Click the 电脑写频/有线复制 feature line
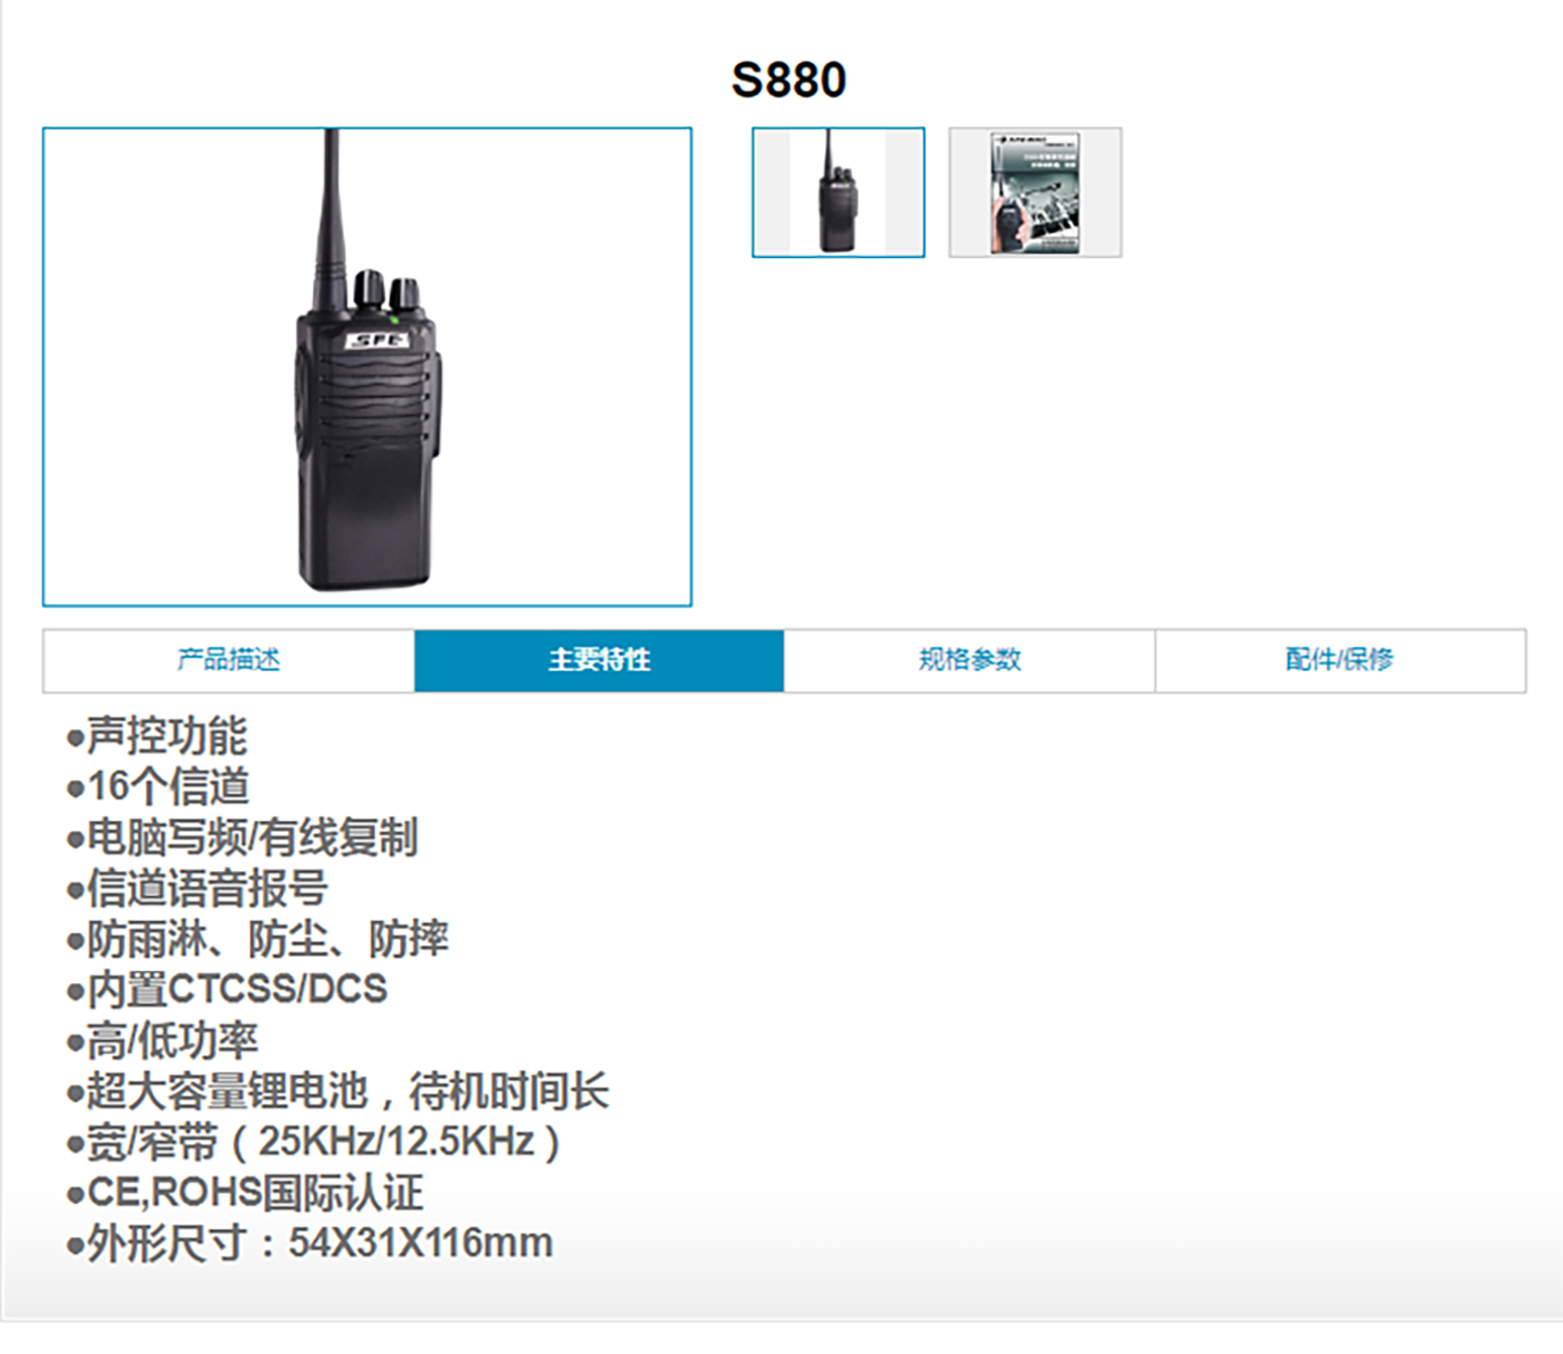 (242, 838)
